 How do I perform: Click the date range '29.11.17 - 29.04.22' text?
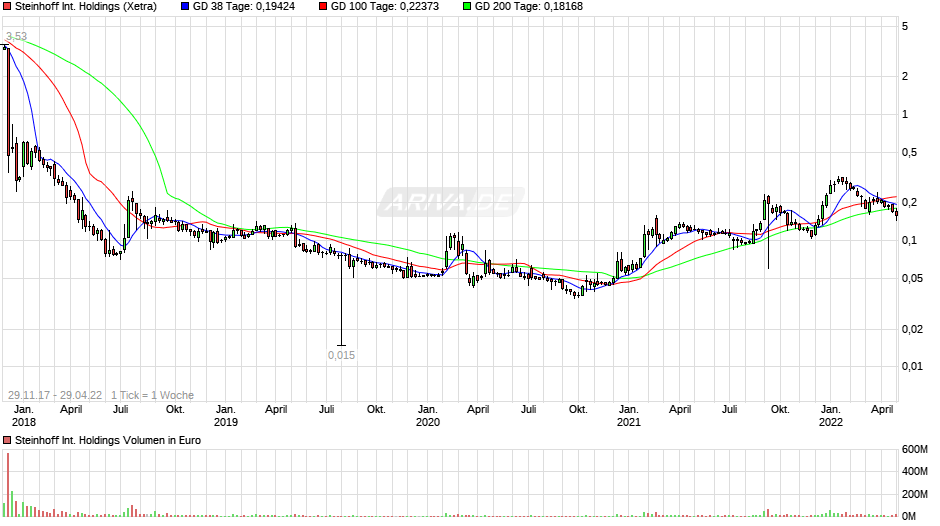pos(55,395)
